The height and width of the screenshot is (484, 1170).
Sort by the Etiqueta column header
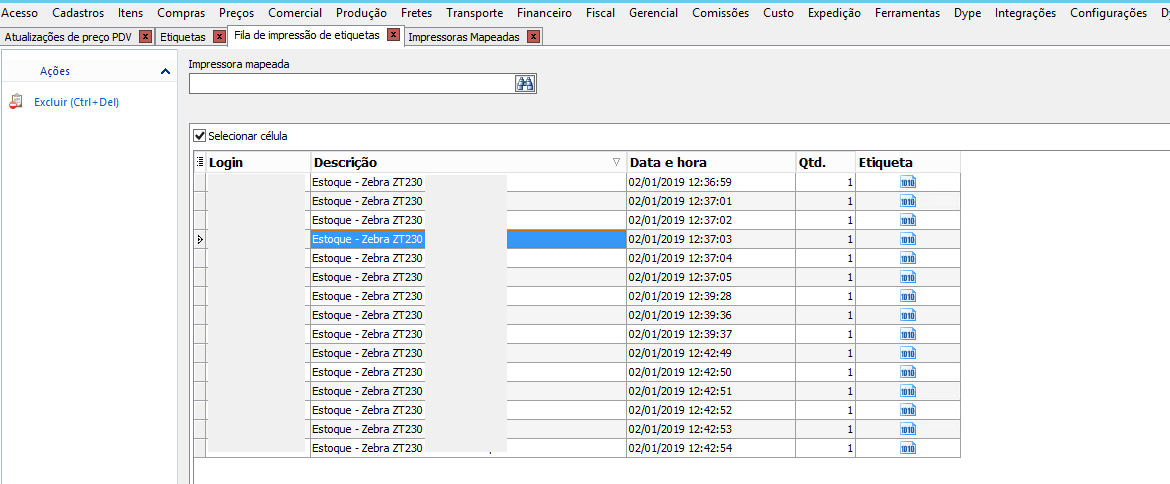pos(907,162)
